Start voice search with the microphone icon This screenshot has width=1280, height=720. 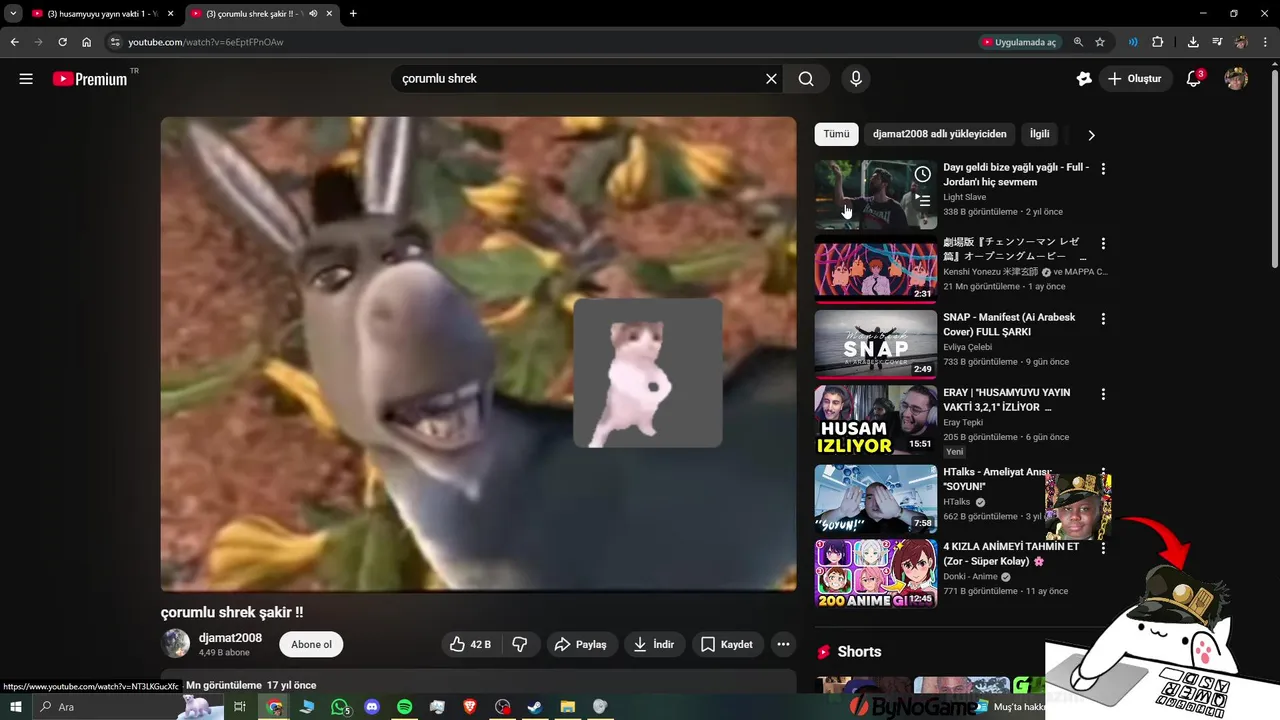[x=856, y=79]
